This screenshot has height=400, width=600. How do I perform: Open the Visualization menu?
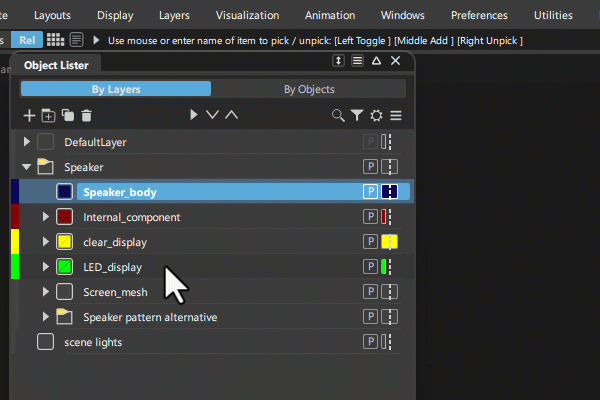click(x=246, y=15)
